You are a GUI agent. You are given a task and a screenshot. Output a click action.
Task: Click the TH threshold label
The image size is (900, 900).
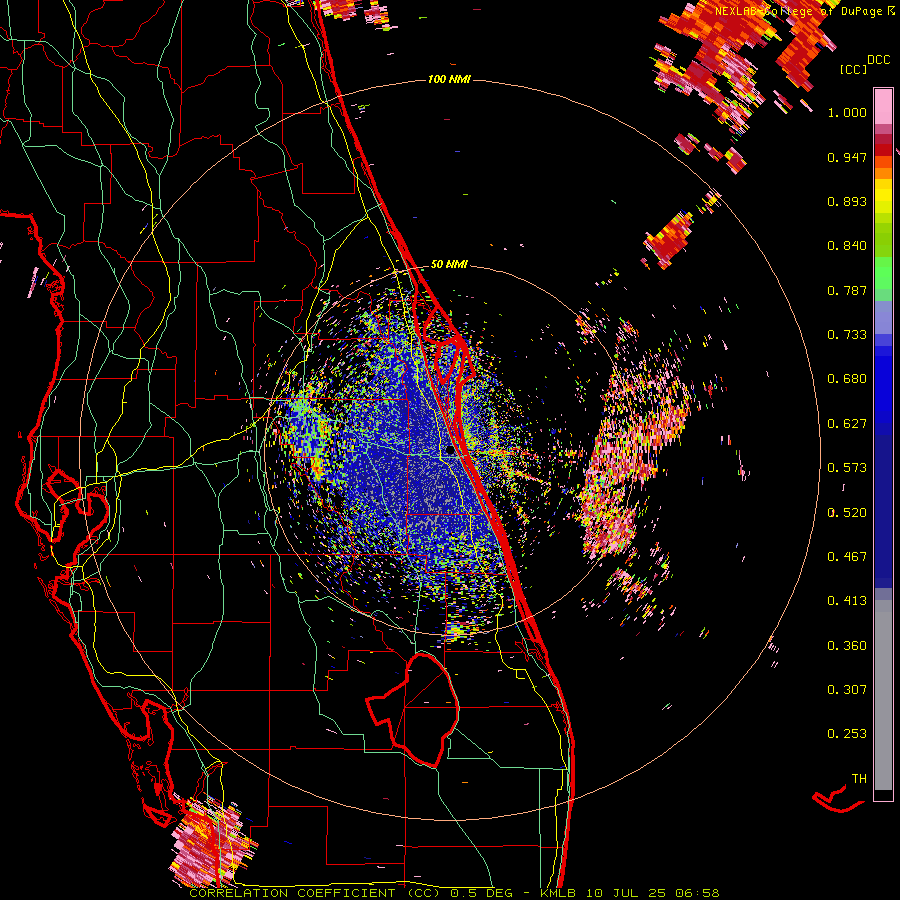(x=859, y=778)
